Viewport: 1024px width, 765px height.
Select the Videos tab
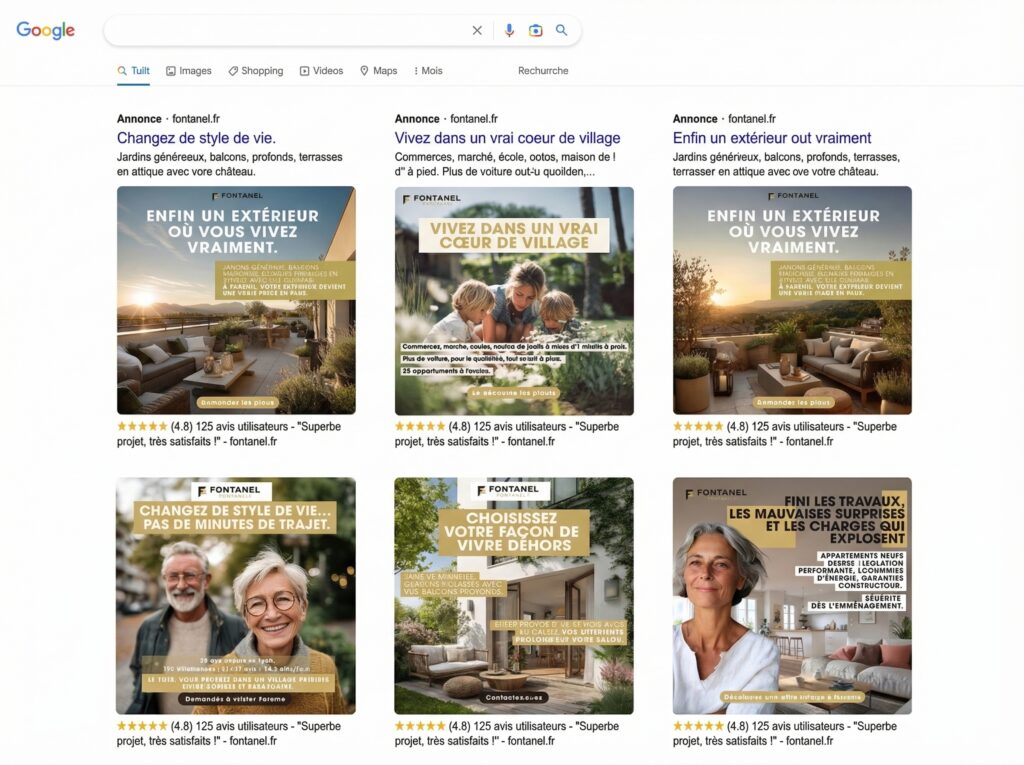[x=321, y=71]
